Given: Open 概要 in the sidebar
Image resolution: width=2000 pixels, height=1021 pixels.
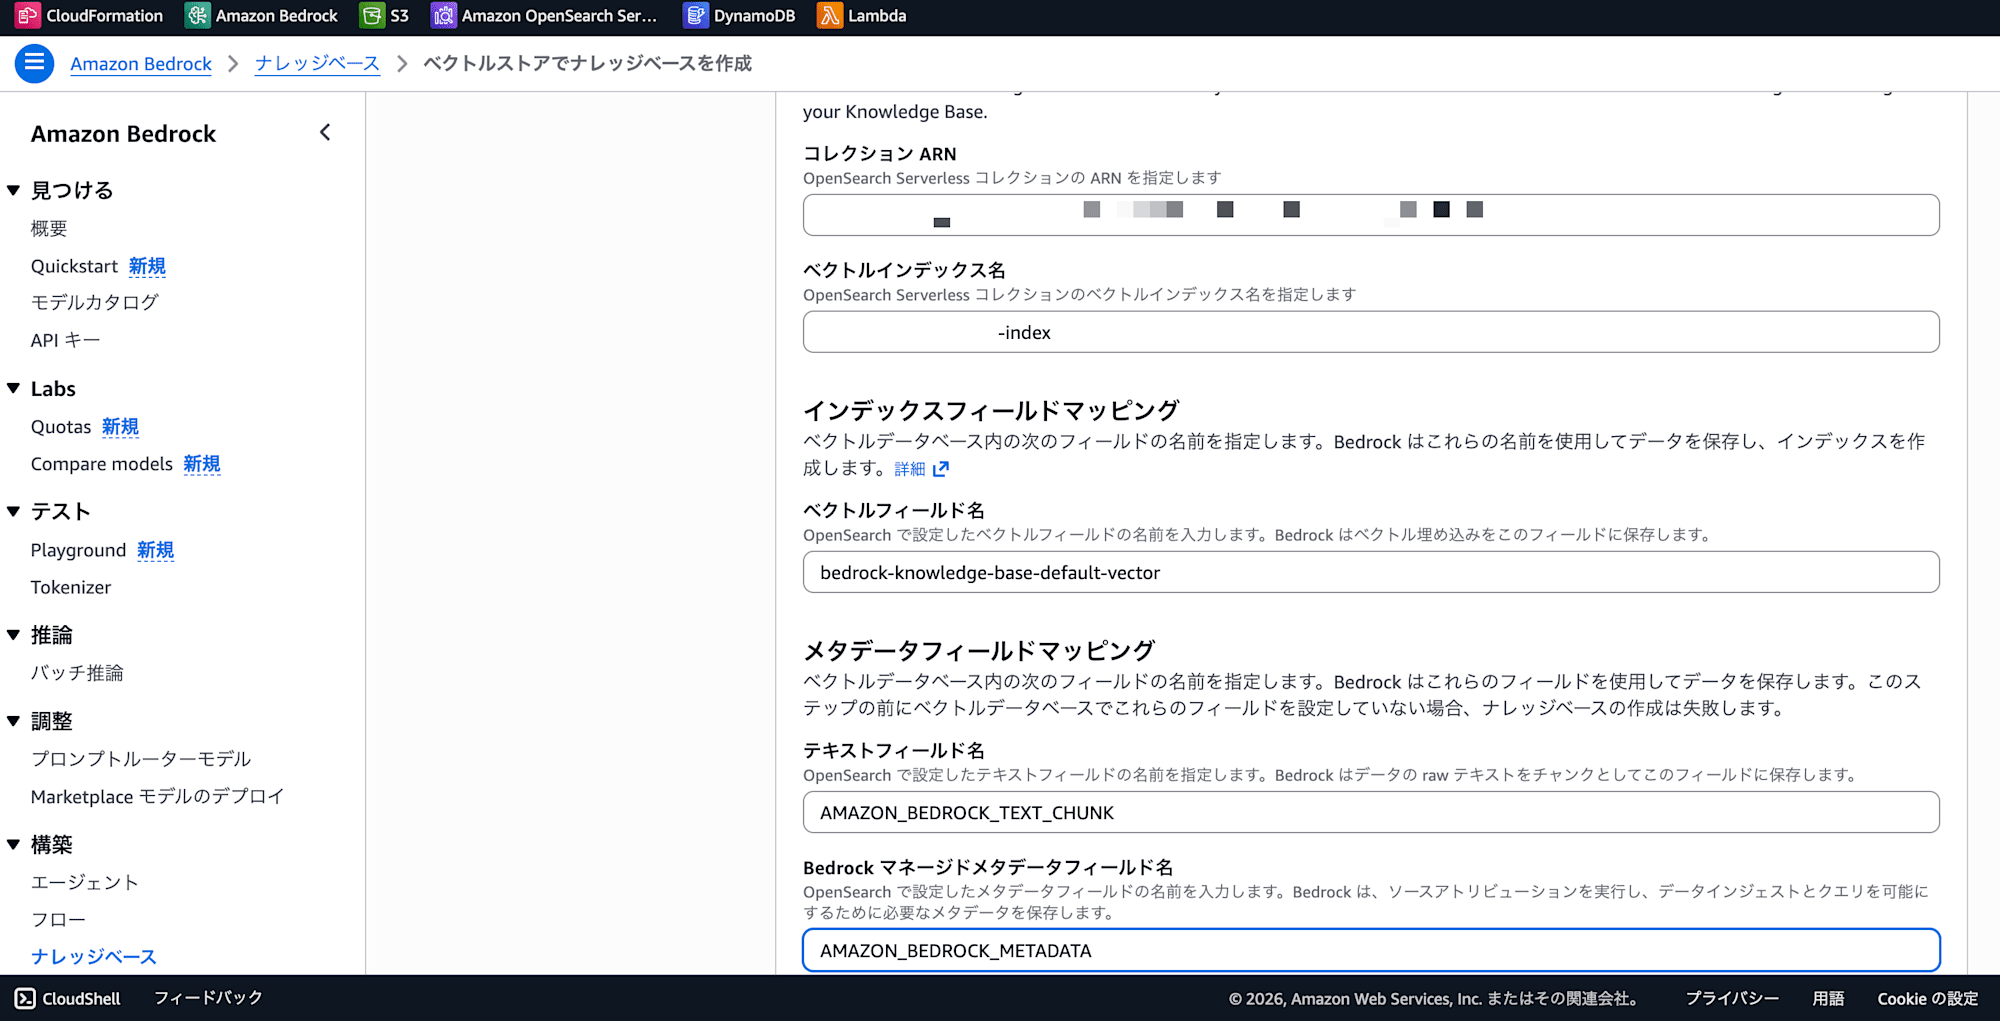Looking at the screenshot, I should (49, 229).
